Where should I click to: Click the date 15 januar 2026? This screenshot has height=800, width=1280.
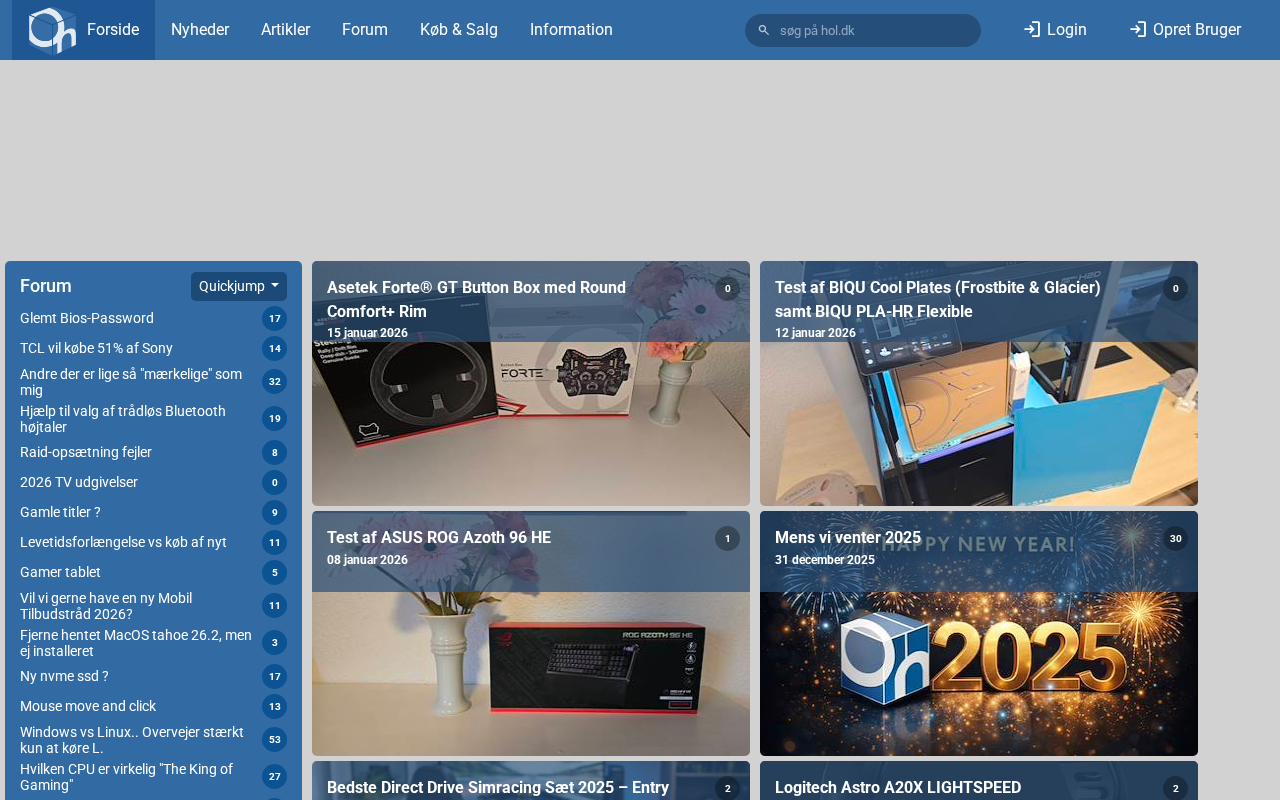(367, 333)
